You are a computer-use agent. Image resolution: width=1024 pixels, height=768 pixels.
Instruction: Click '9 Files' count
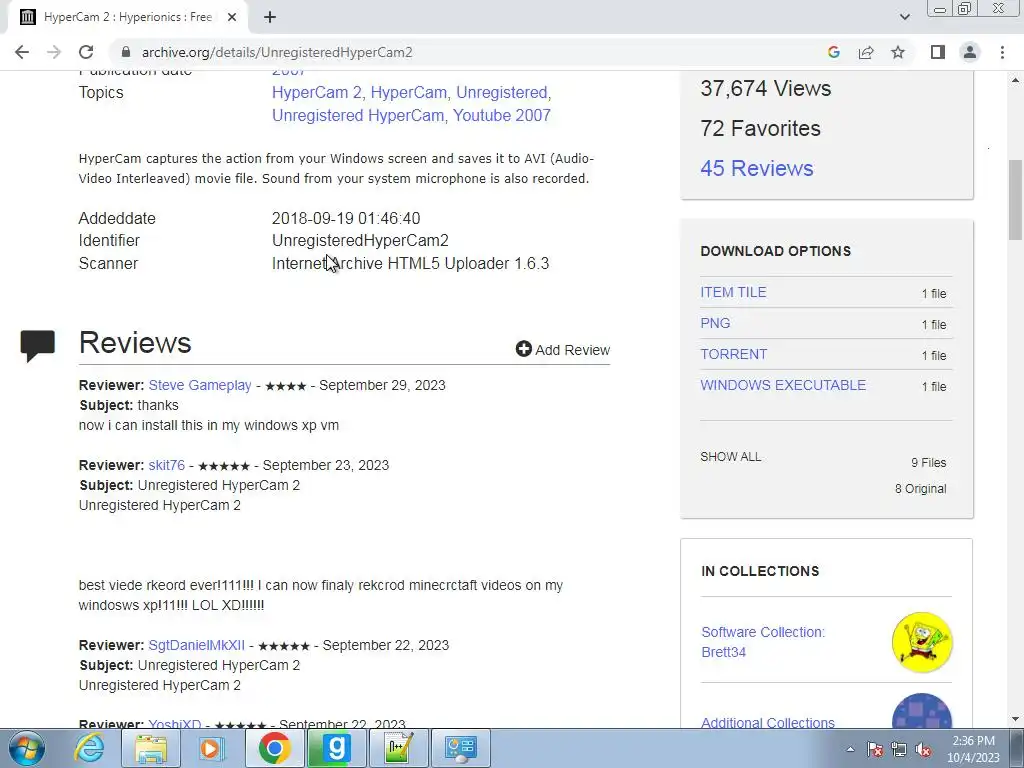[929, 463]
